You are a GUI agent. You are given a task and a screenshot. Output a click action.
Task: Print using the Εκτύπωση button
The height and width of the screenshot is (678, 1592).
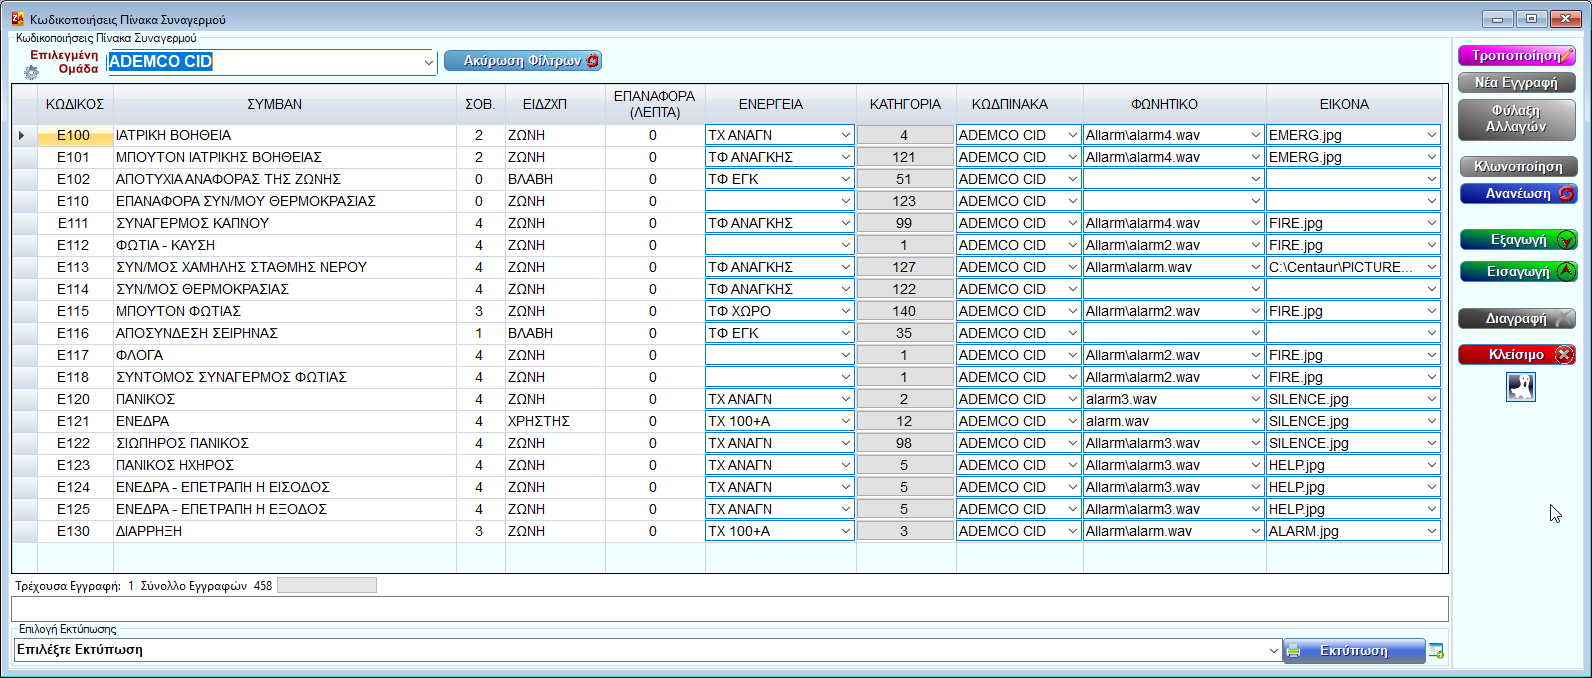1354,651
